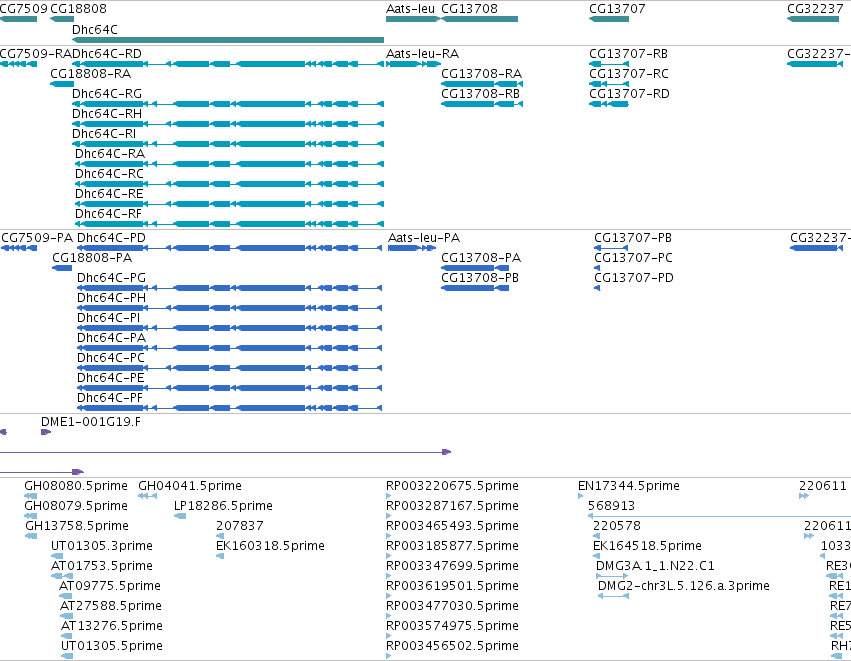Select transcript Dhc64C-RC
The image size is (851, 661).
229,184
